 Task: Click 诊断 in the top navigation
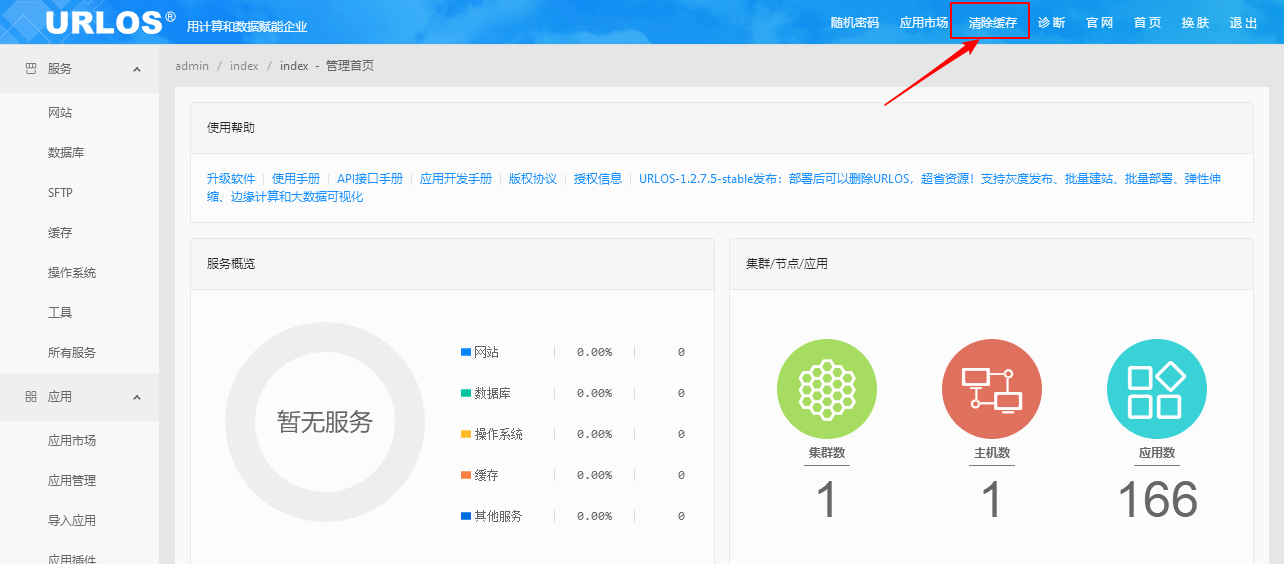pyautogui.click(x=1051, y=22)
